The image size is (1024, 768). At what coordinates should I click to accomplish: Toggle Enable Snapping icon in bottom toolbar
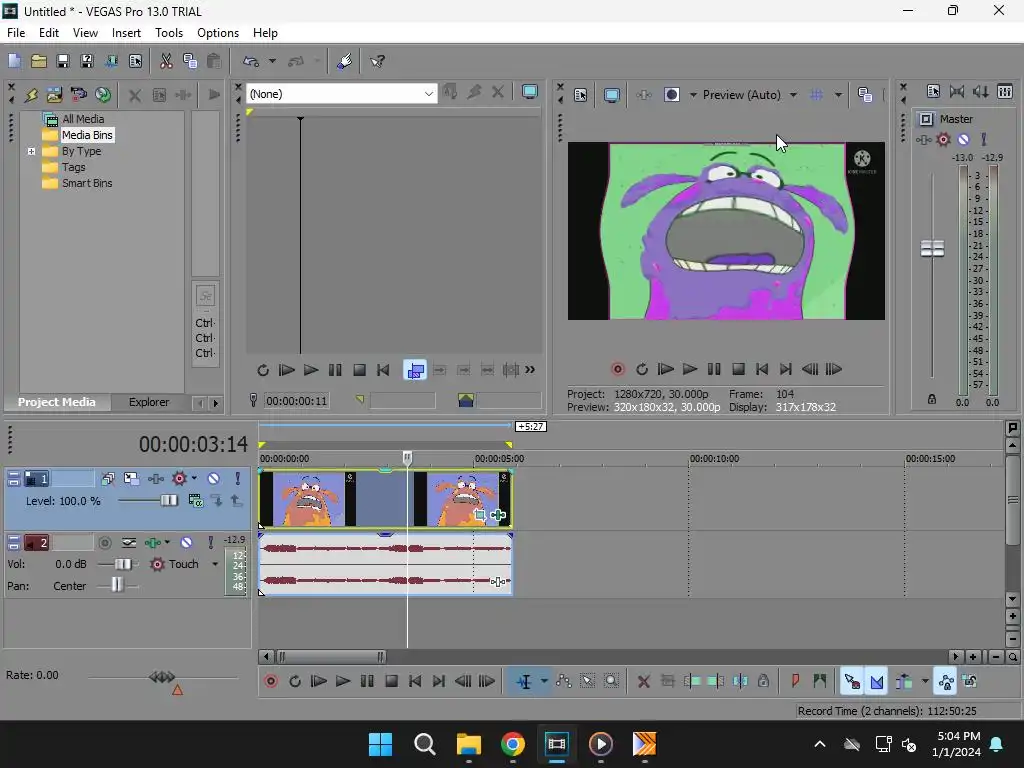(x=852, y=682)
